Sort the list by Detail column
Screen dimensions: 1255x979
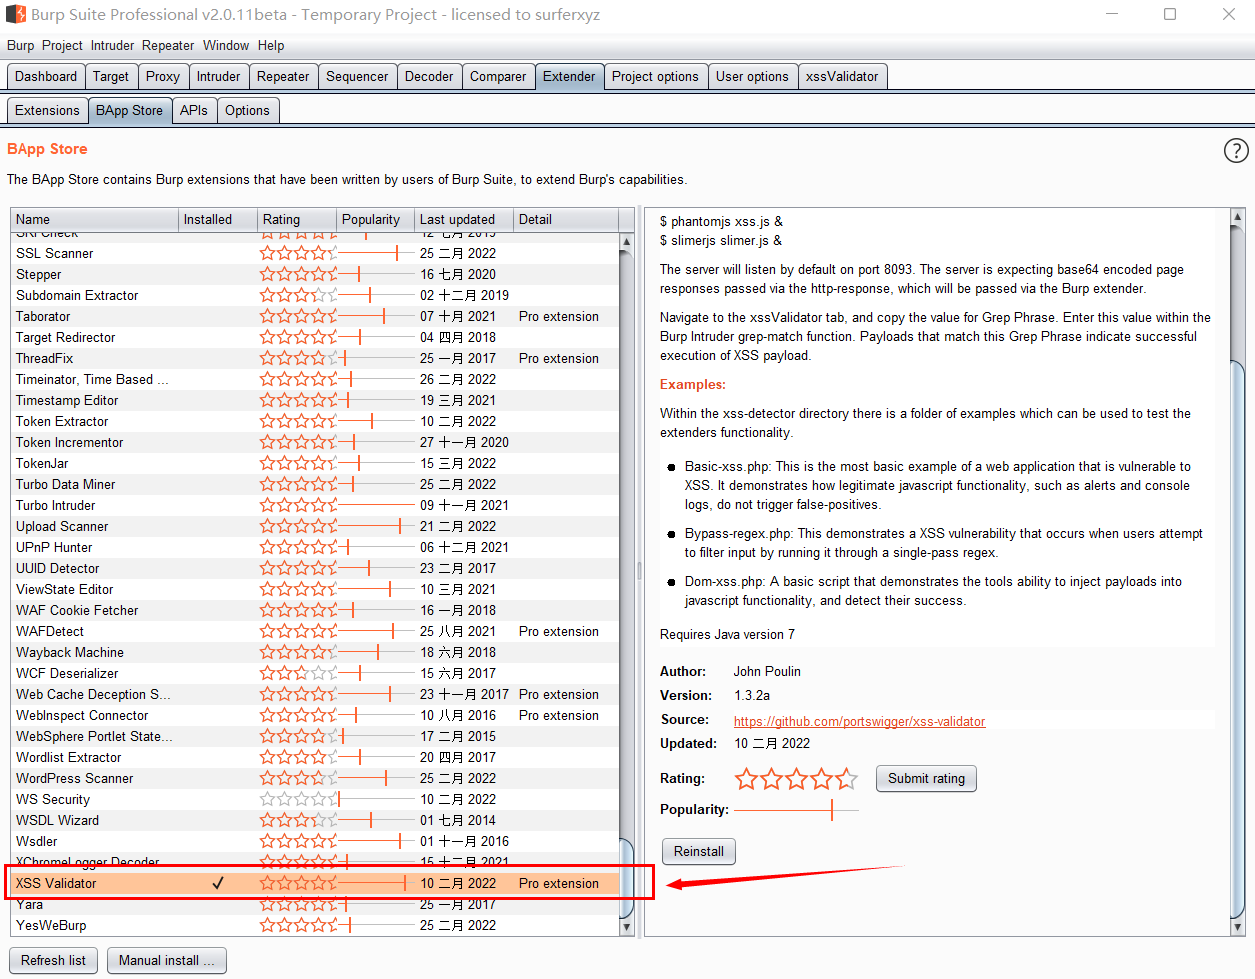[x=566, y=219]
